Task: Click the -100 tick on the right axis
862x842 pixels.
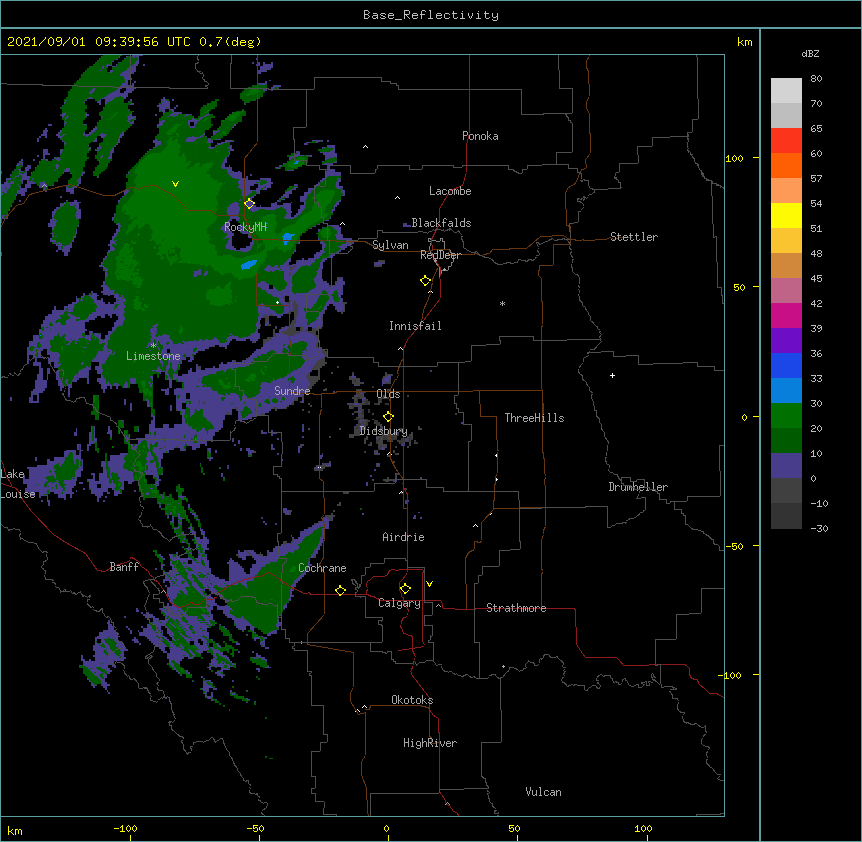Action: [x=731, y=675]
